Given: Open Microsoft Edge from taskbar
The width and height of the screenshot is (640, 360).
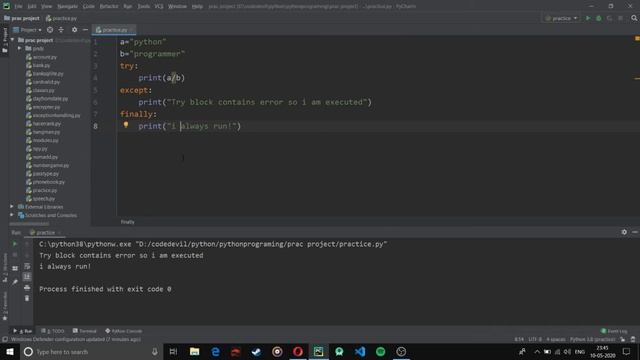Looking at the screenshot, I should click(x=215, y=351).
